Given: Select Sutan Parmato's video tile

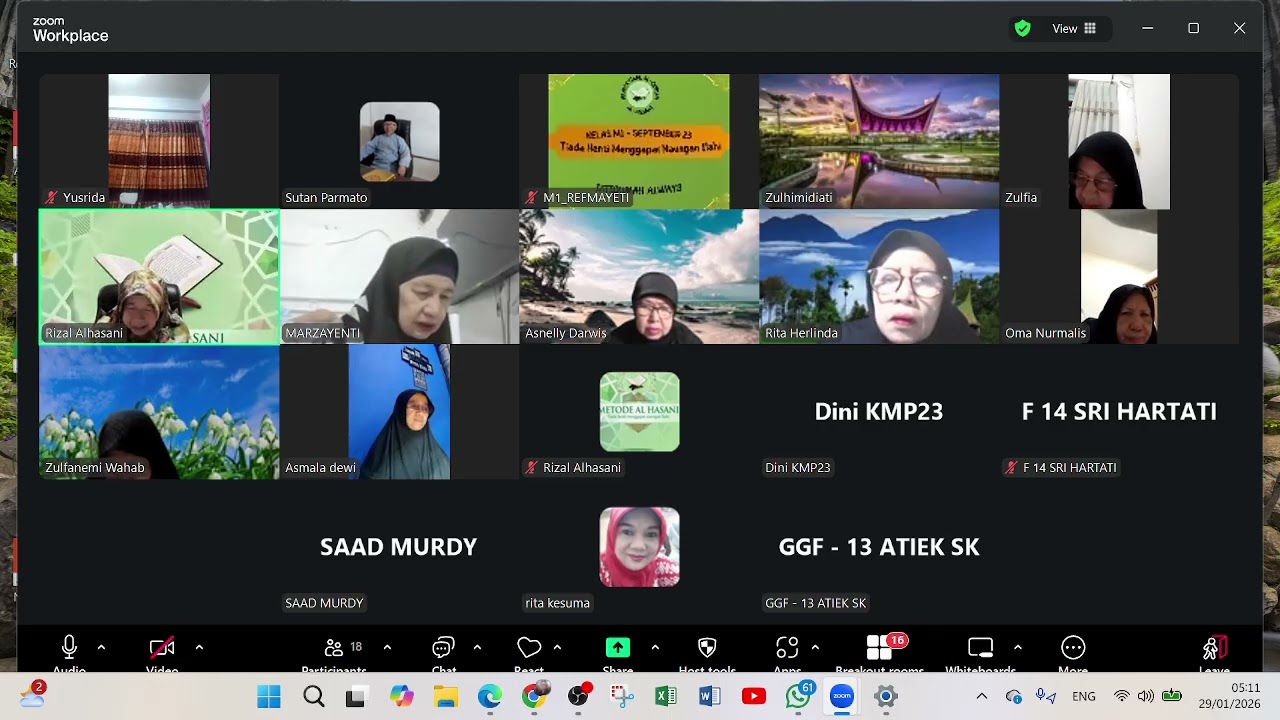Looking at the screenshot, I should pos(399,141).
